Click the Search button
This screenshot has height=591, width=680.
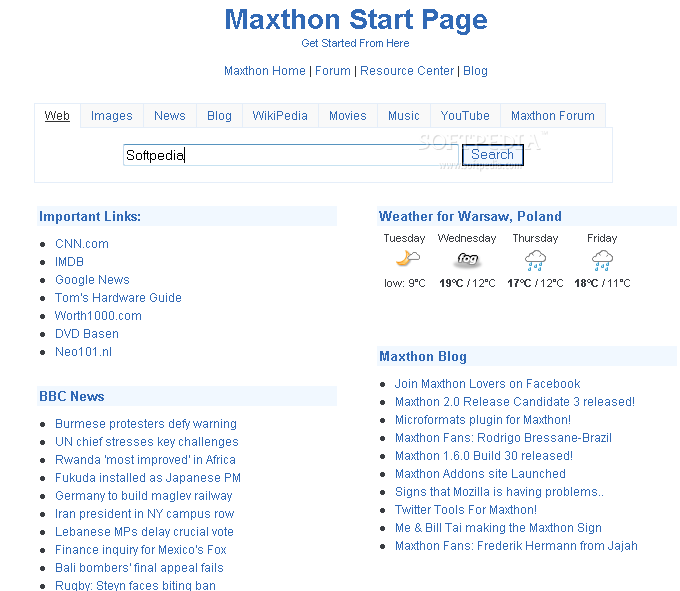tap(493, 155)
